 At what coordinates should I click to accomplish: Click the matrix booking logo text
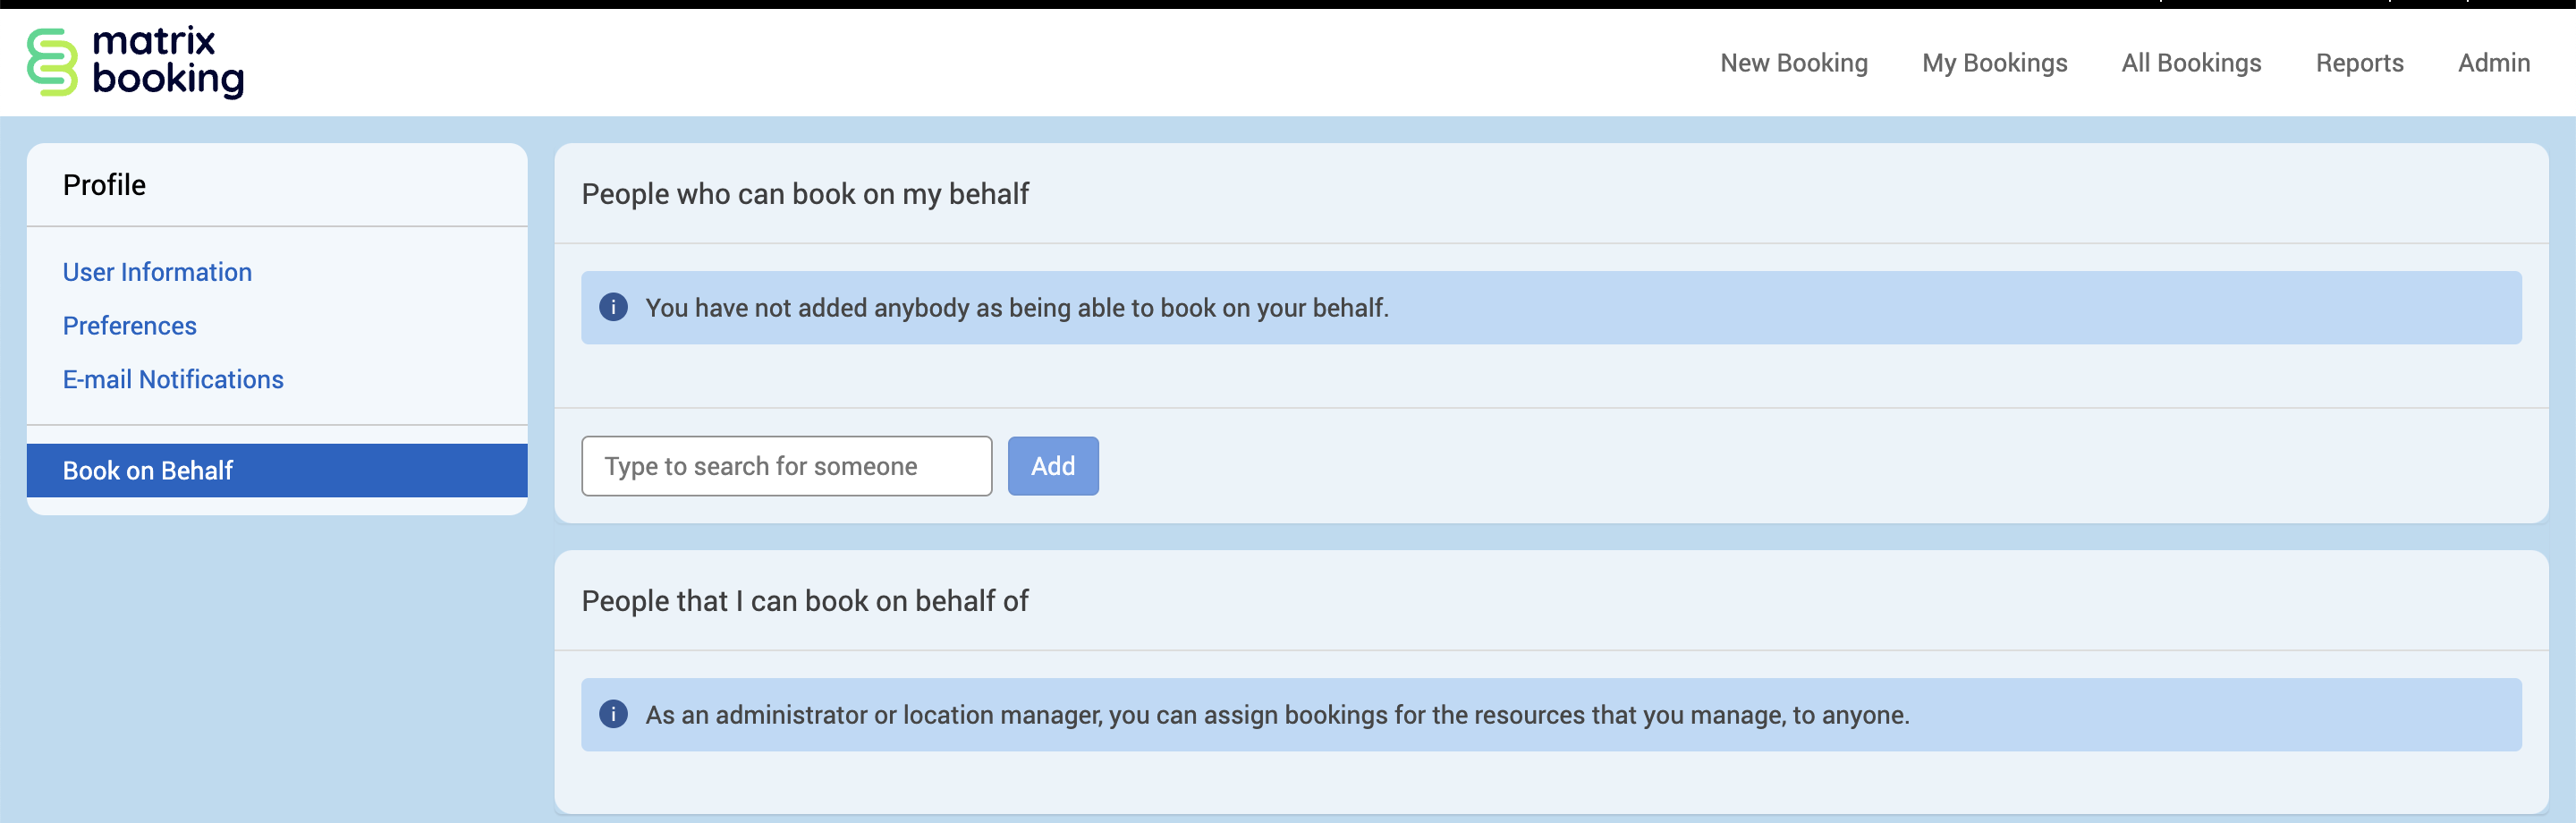[167, 62]
